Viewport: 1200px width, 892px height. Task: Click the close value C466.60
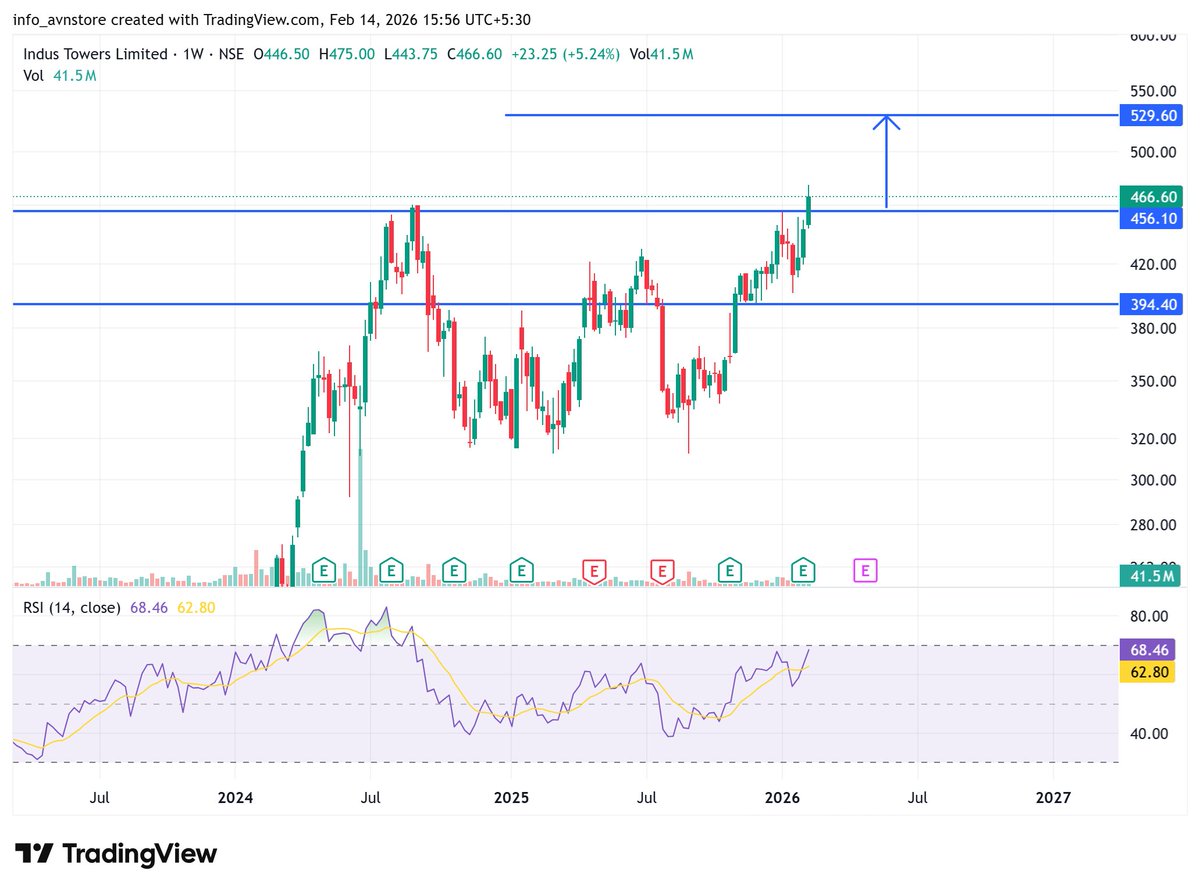coord(476,54)
